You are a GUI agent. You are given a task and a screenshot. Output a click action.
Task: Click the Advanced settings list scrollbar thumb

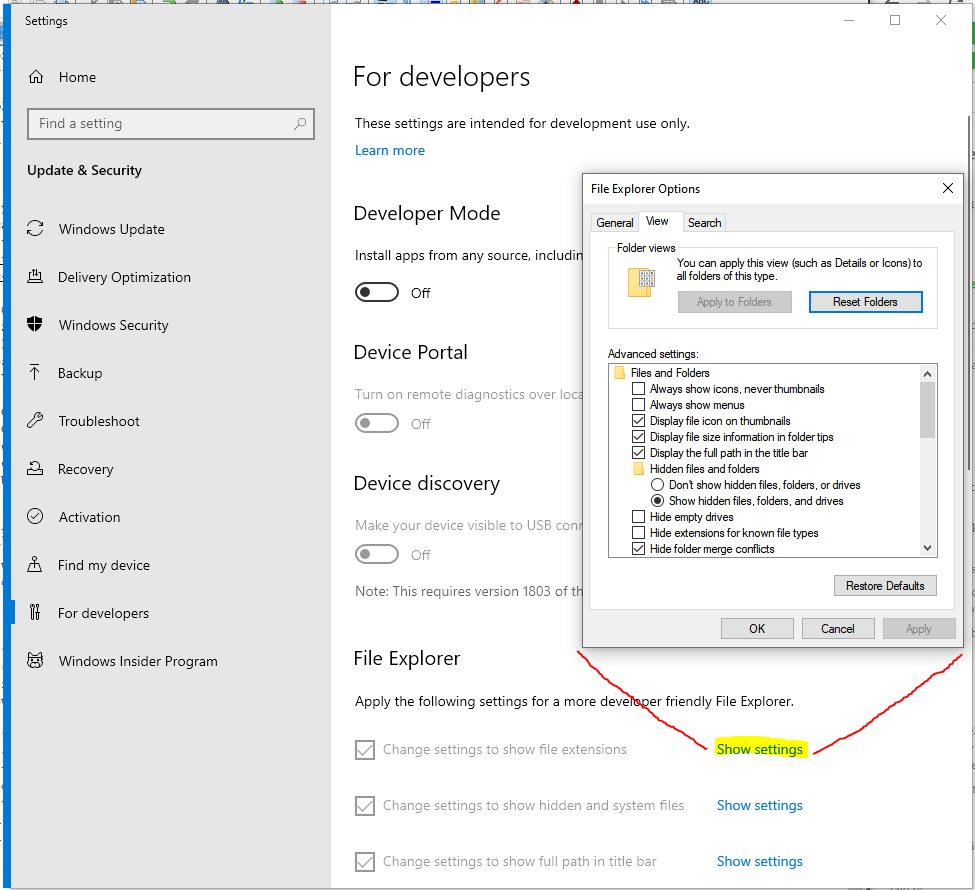tap(927, 410)
